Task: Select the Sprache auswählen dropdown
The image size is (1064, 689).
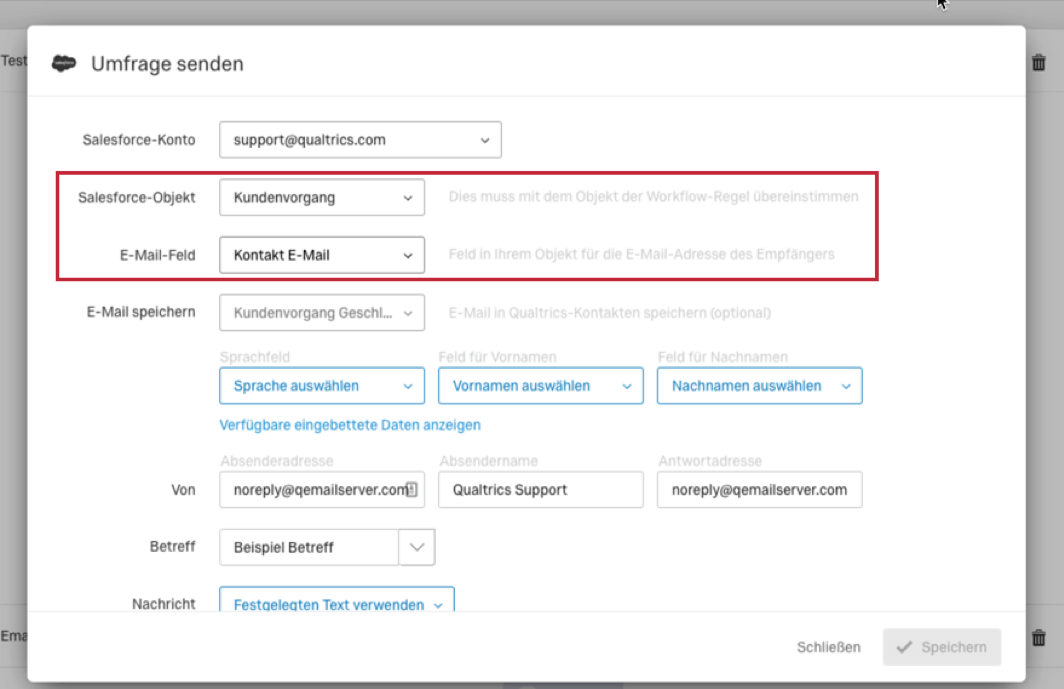Action: (322, 386)
